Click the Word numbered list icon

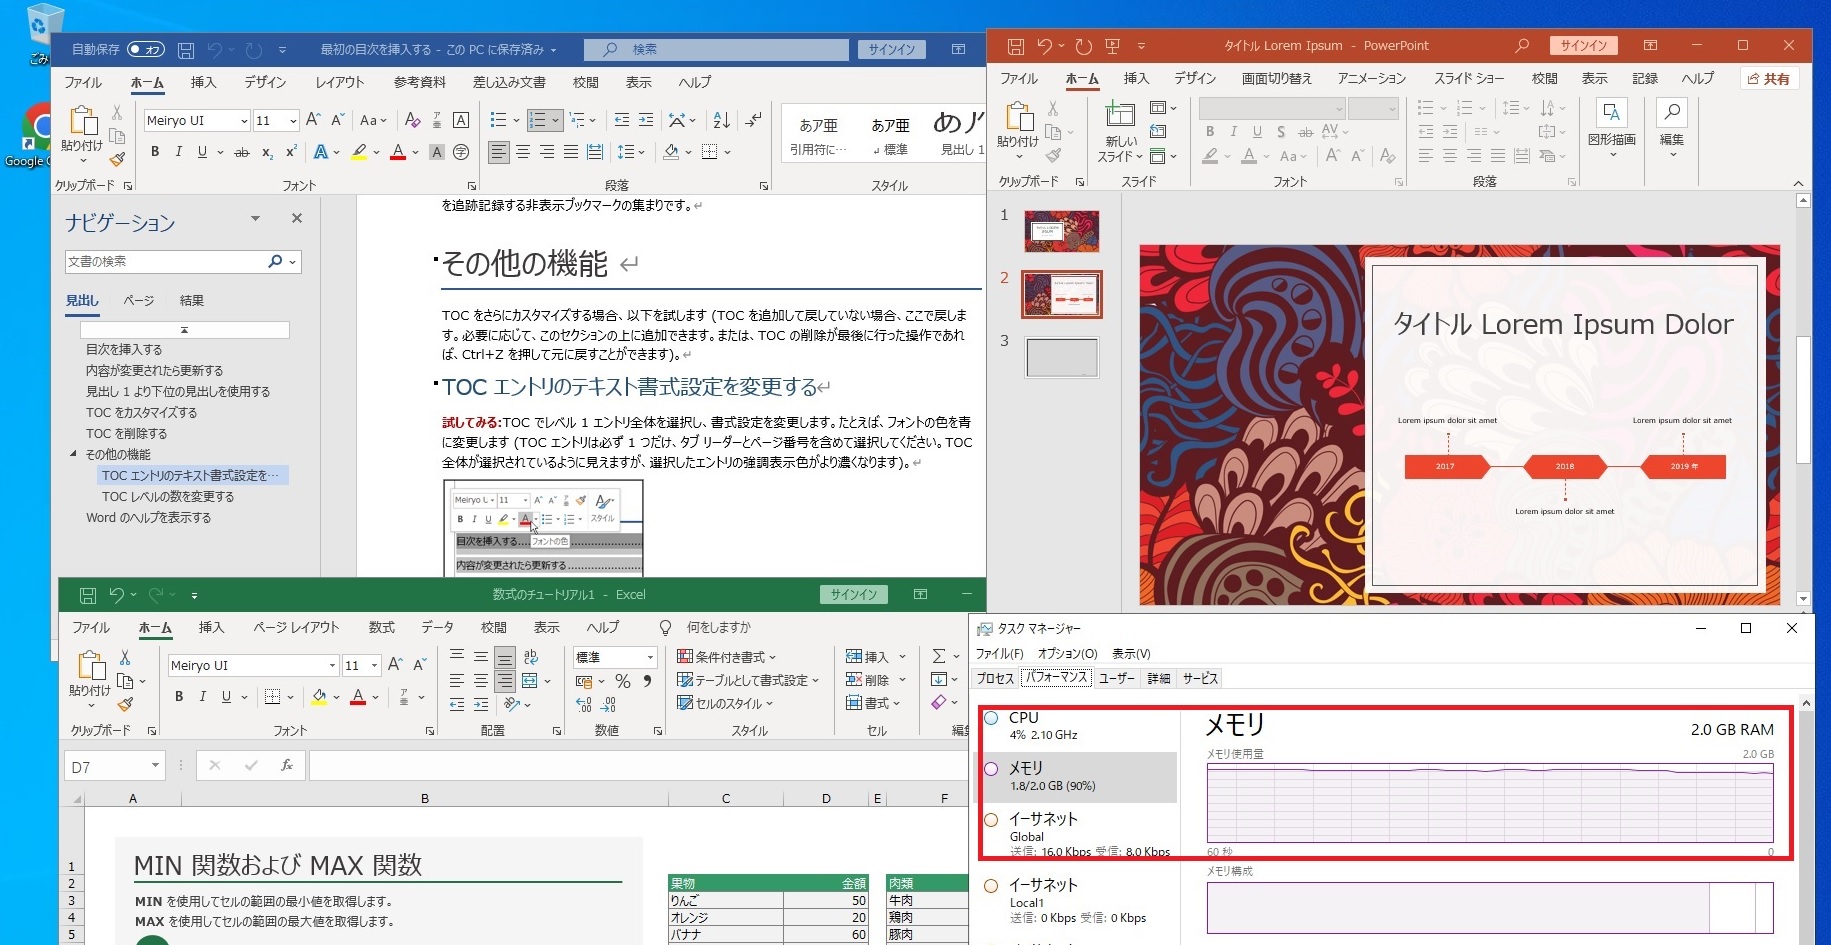tap(537, 120)
